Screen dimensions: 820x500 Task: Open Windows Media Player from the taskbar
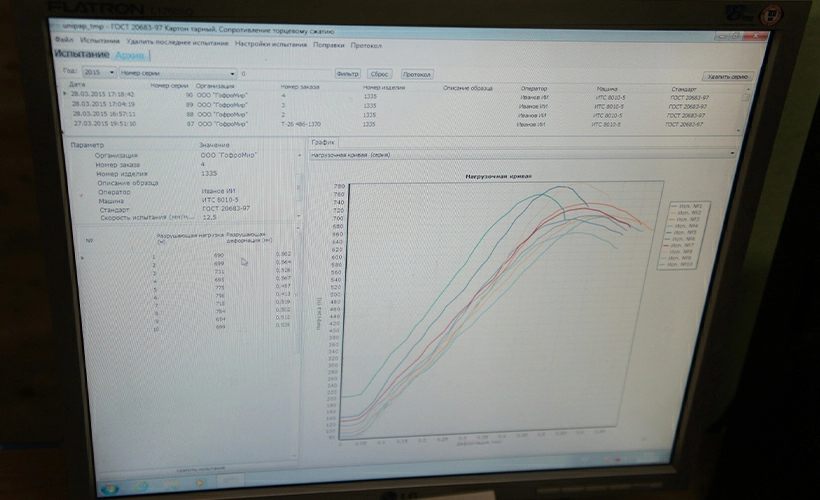pyautogui.click(x=200, y=483)
